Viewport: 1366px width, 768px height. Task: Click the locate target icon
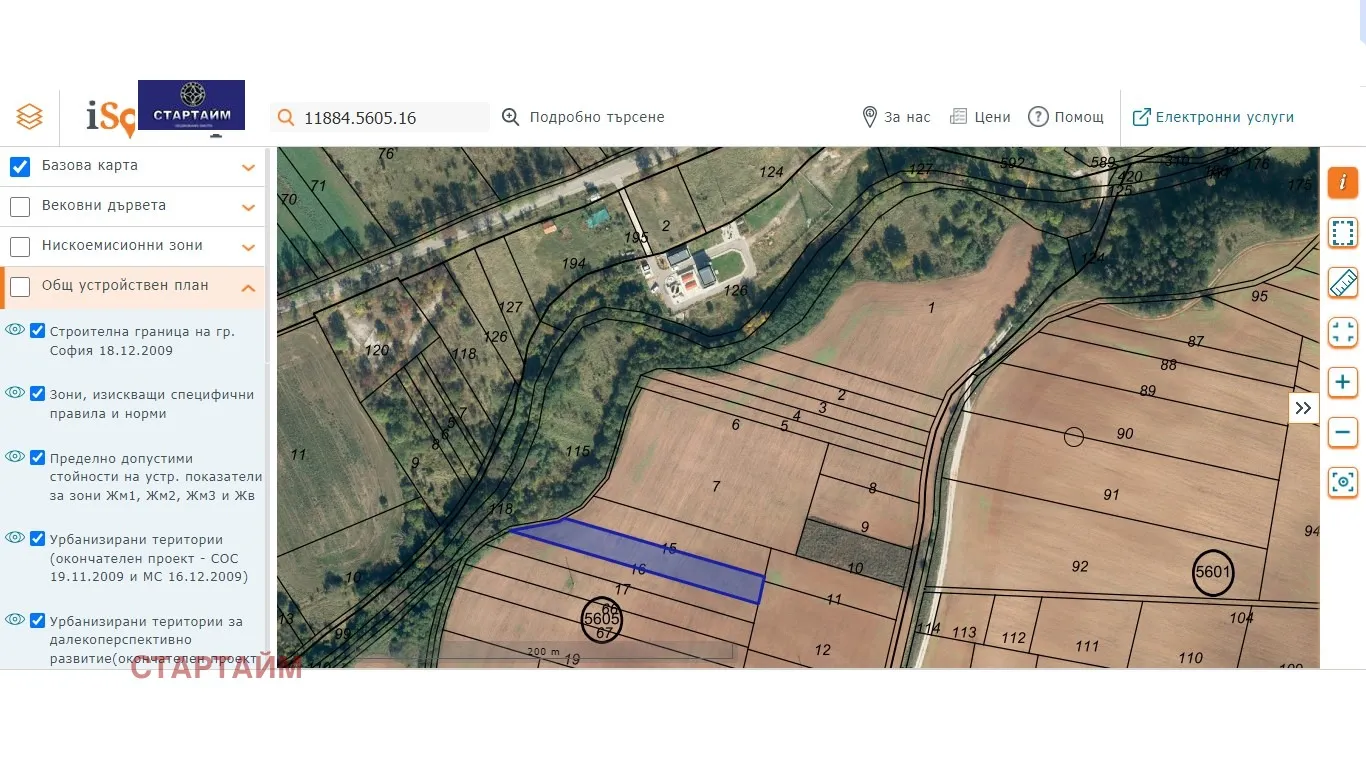(x=1343, y=483)
